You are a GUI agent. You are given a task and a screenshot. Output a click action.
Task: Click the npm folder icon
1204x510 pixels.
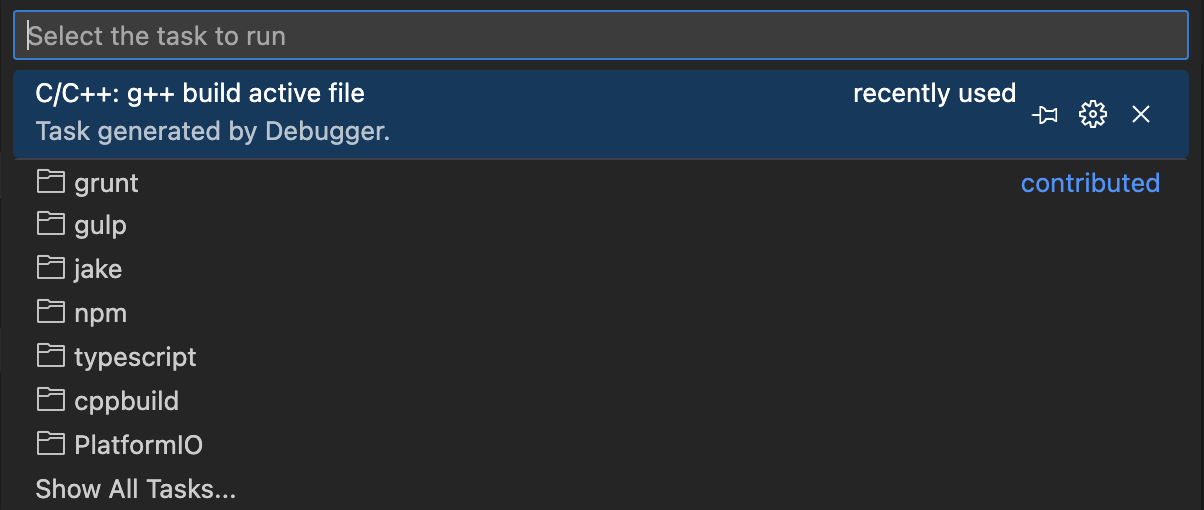point(49,313)
